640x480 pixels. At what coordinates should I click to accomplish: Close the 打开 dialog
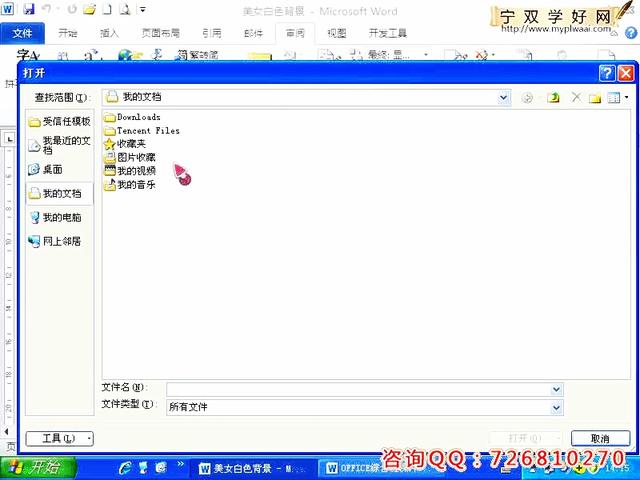[x=626, y=73]
